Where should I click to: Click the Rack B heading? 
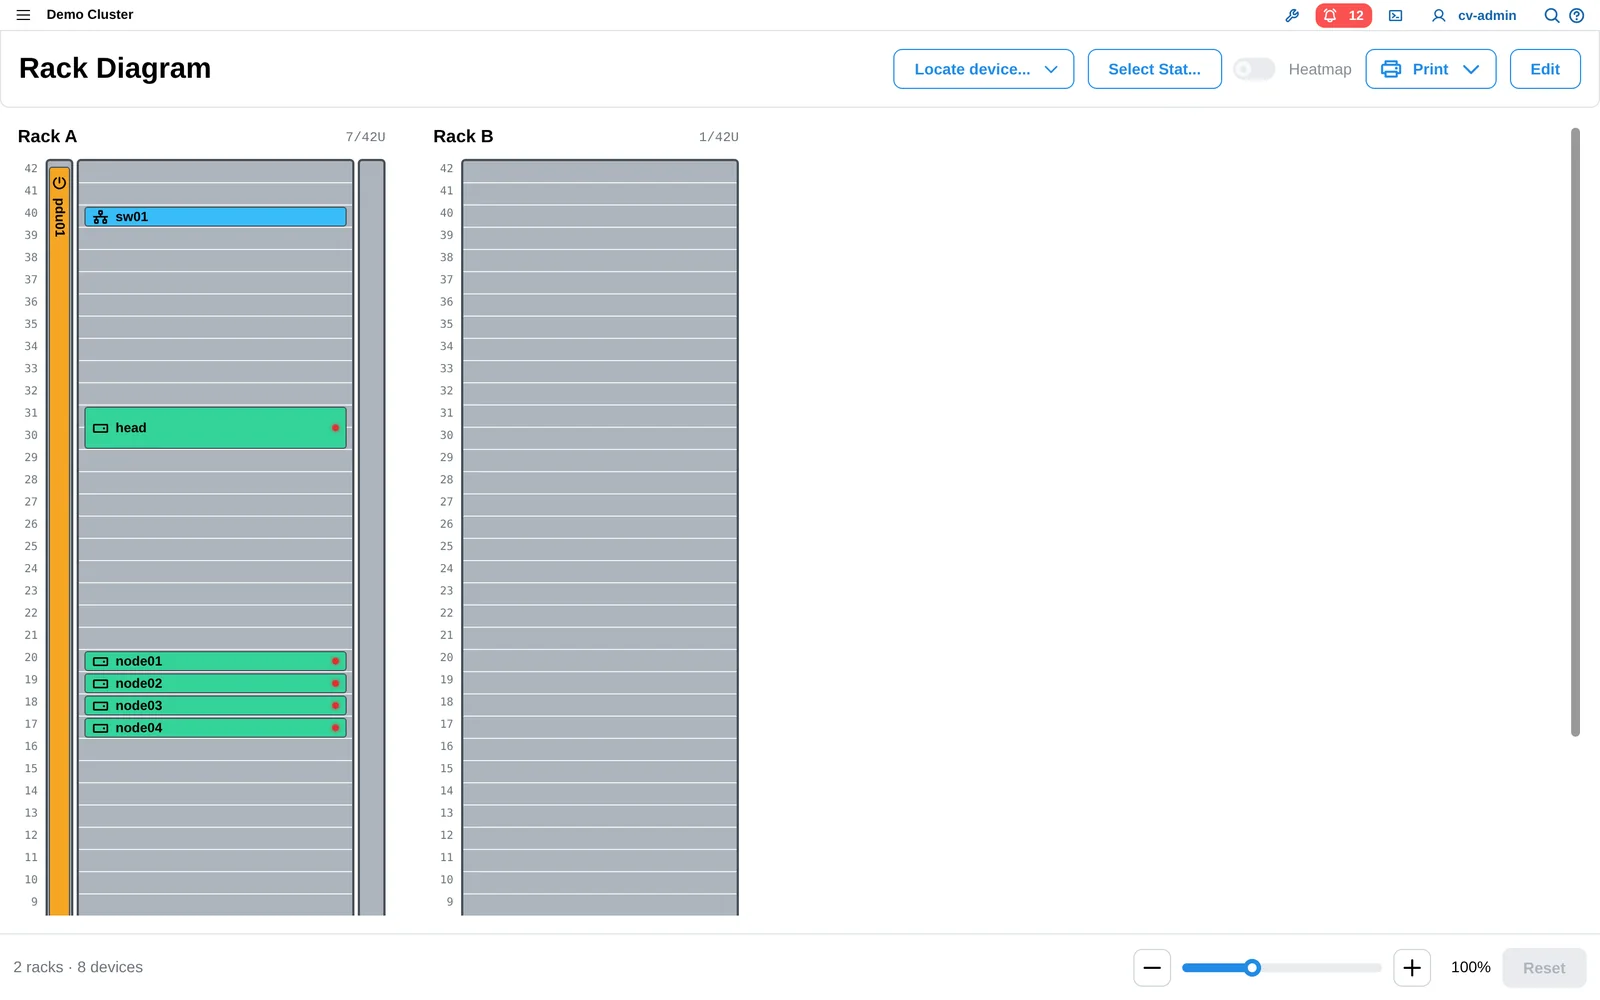click(x=463, y=136)
